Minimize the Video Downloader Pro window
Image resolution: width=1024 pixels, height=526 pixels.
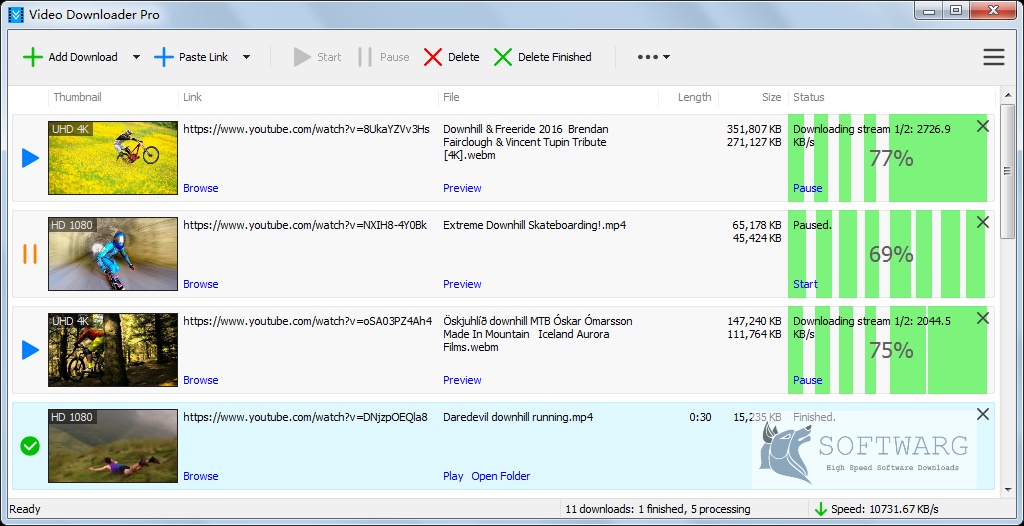point(929,11)
